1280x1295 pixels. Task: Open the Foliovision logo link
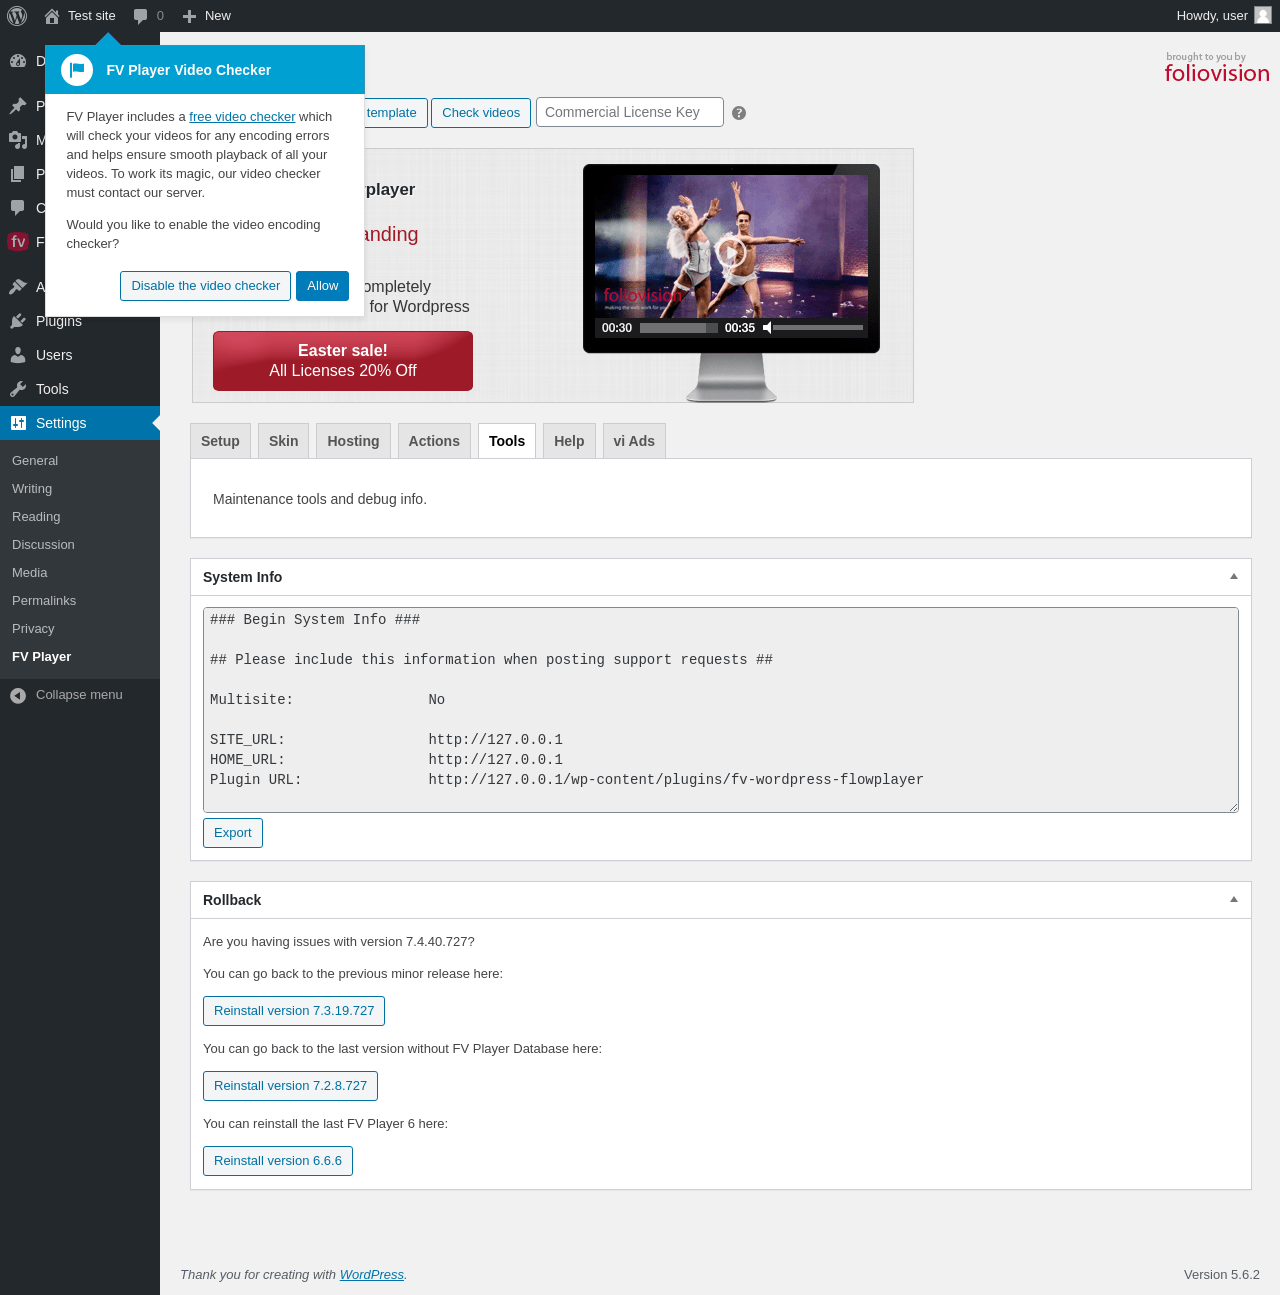coord(1217,68)
